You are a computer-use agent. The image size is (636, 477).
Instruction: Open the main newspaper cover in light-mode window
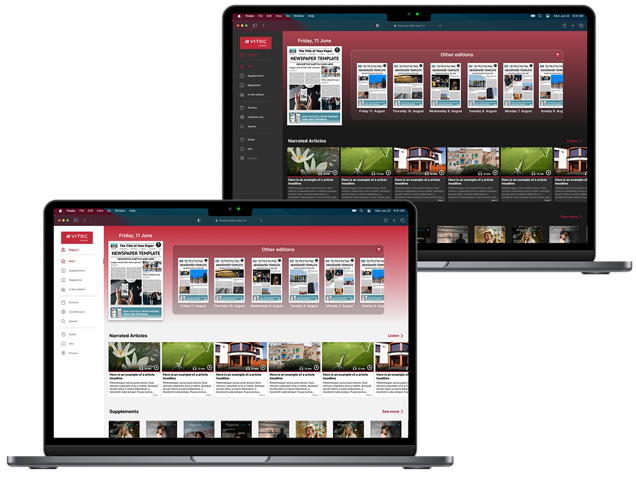click(137, 281)
